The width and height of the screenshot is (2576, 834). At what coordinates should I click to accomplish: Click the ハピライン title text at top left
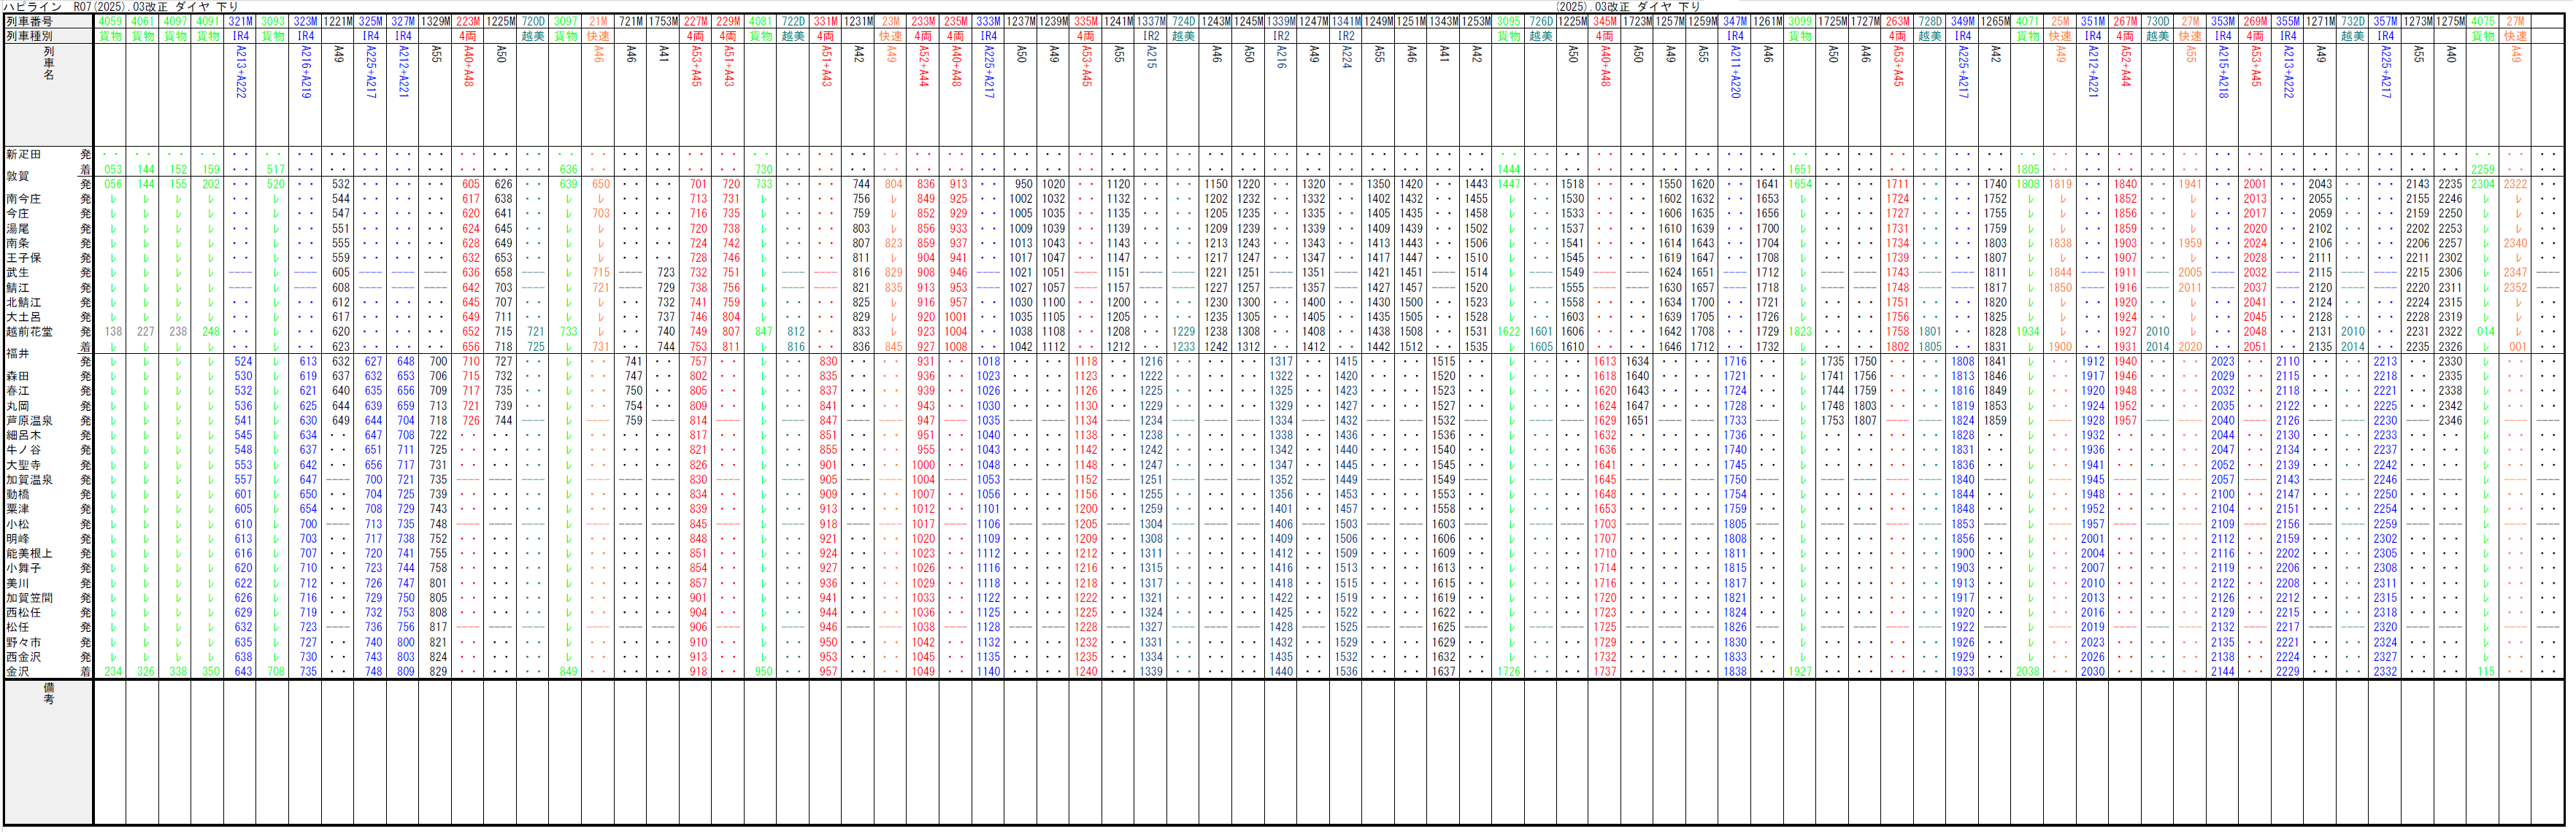point(33,7)
